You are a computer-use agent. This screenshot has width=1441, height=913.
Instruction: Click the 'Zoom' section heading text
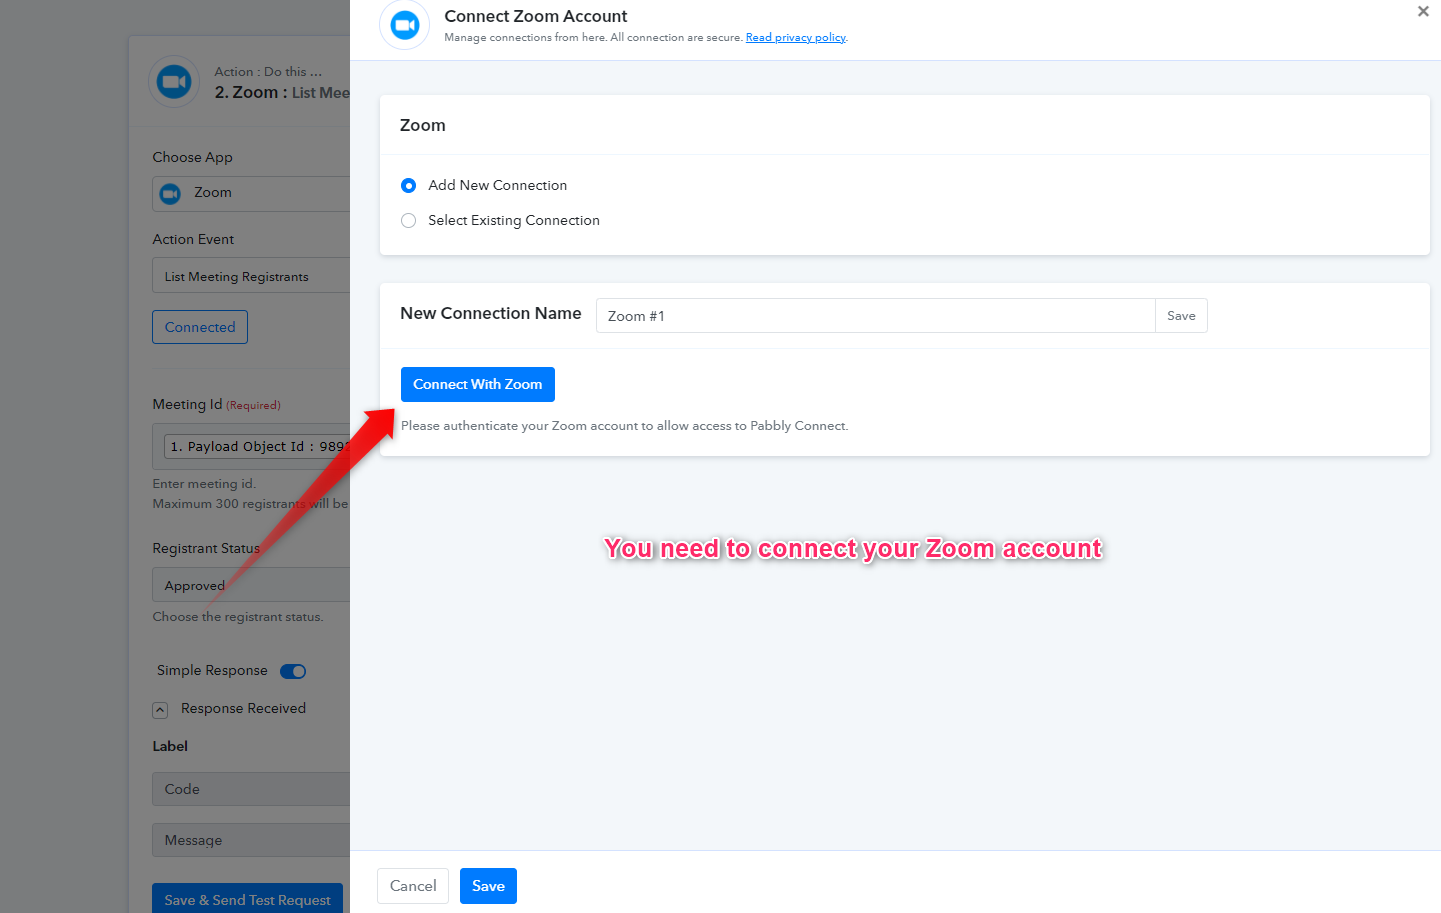[423, 126]
